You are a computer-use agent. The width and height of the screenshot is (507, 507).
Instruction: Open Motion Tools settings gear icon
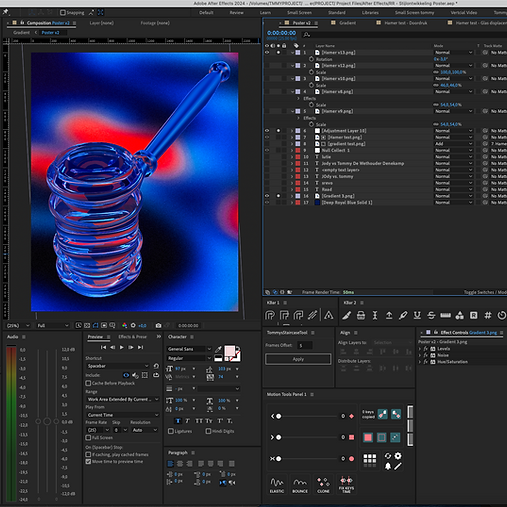(x=398, y=456)
